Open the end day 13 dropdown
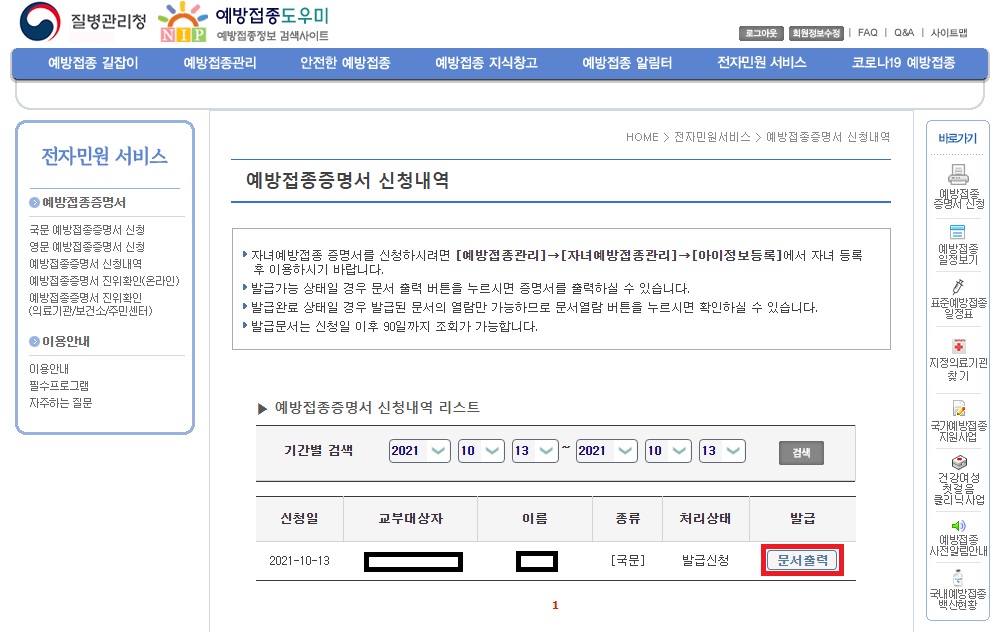The image size is (1004, 632). (x=722, y=451)
